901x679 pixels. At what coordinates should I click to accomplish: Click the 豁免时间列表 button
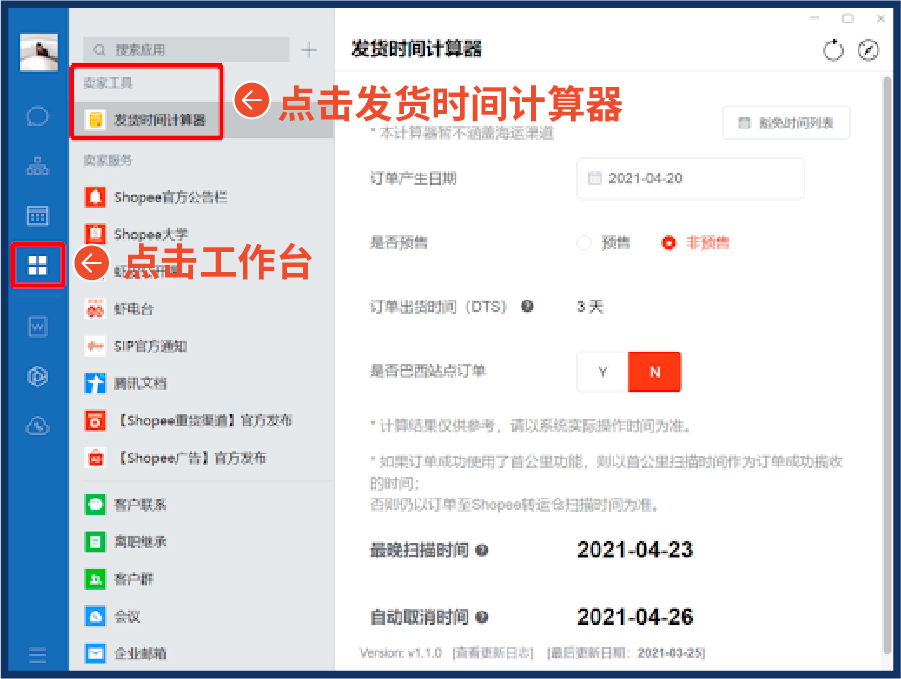(x=786, y=123)
